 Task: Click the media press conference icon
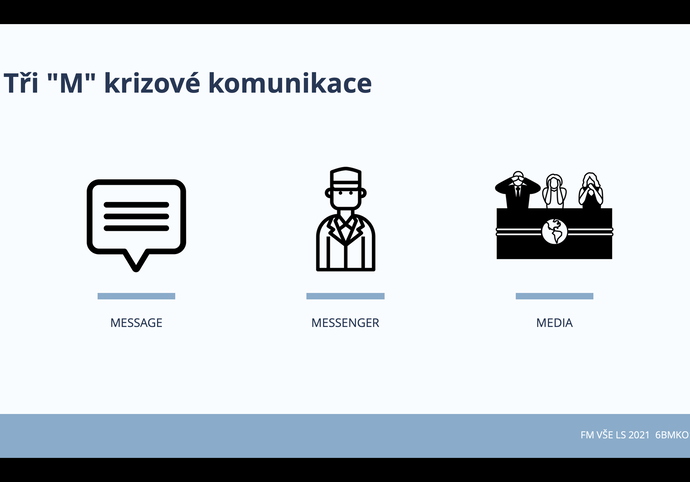pyautogui.click(x=554, y=215)
